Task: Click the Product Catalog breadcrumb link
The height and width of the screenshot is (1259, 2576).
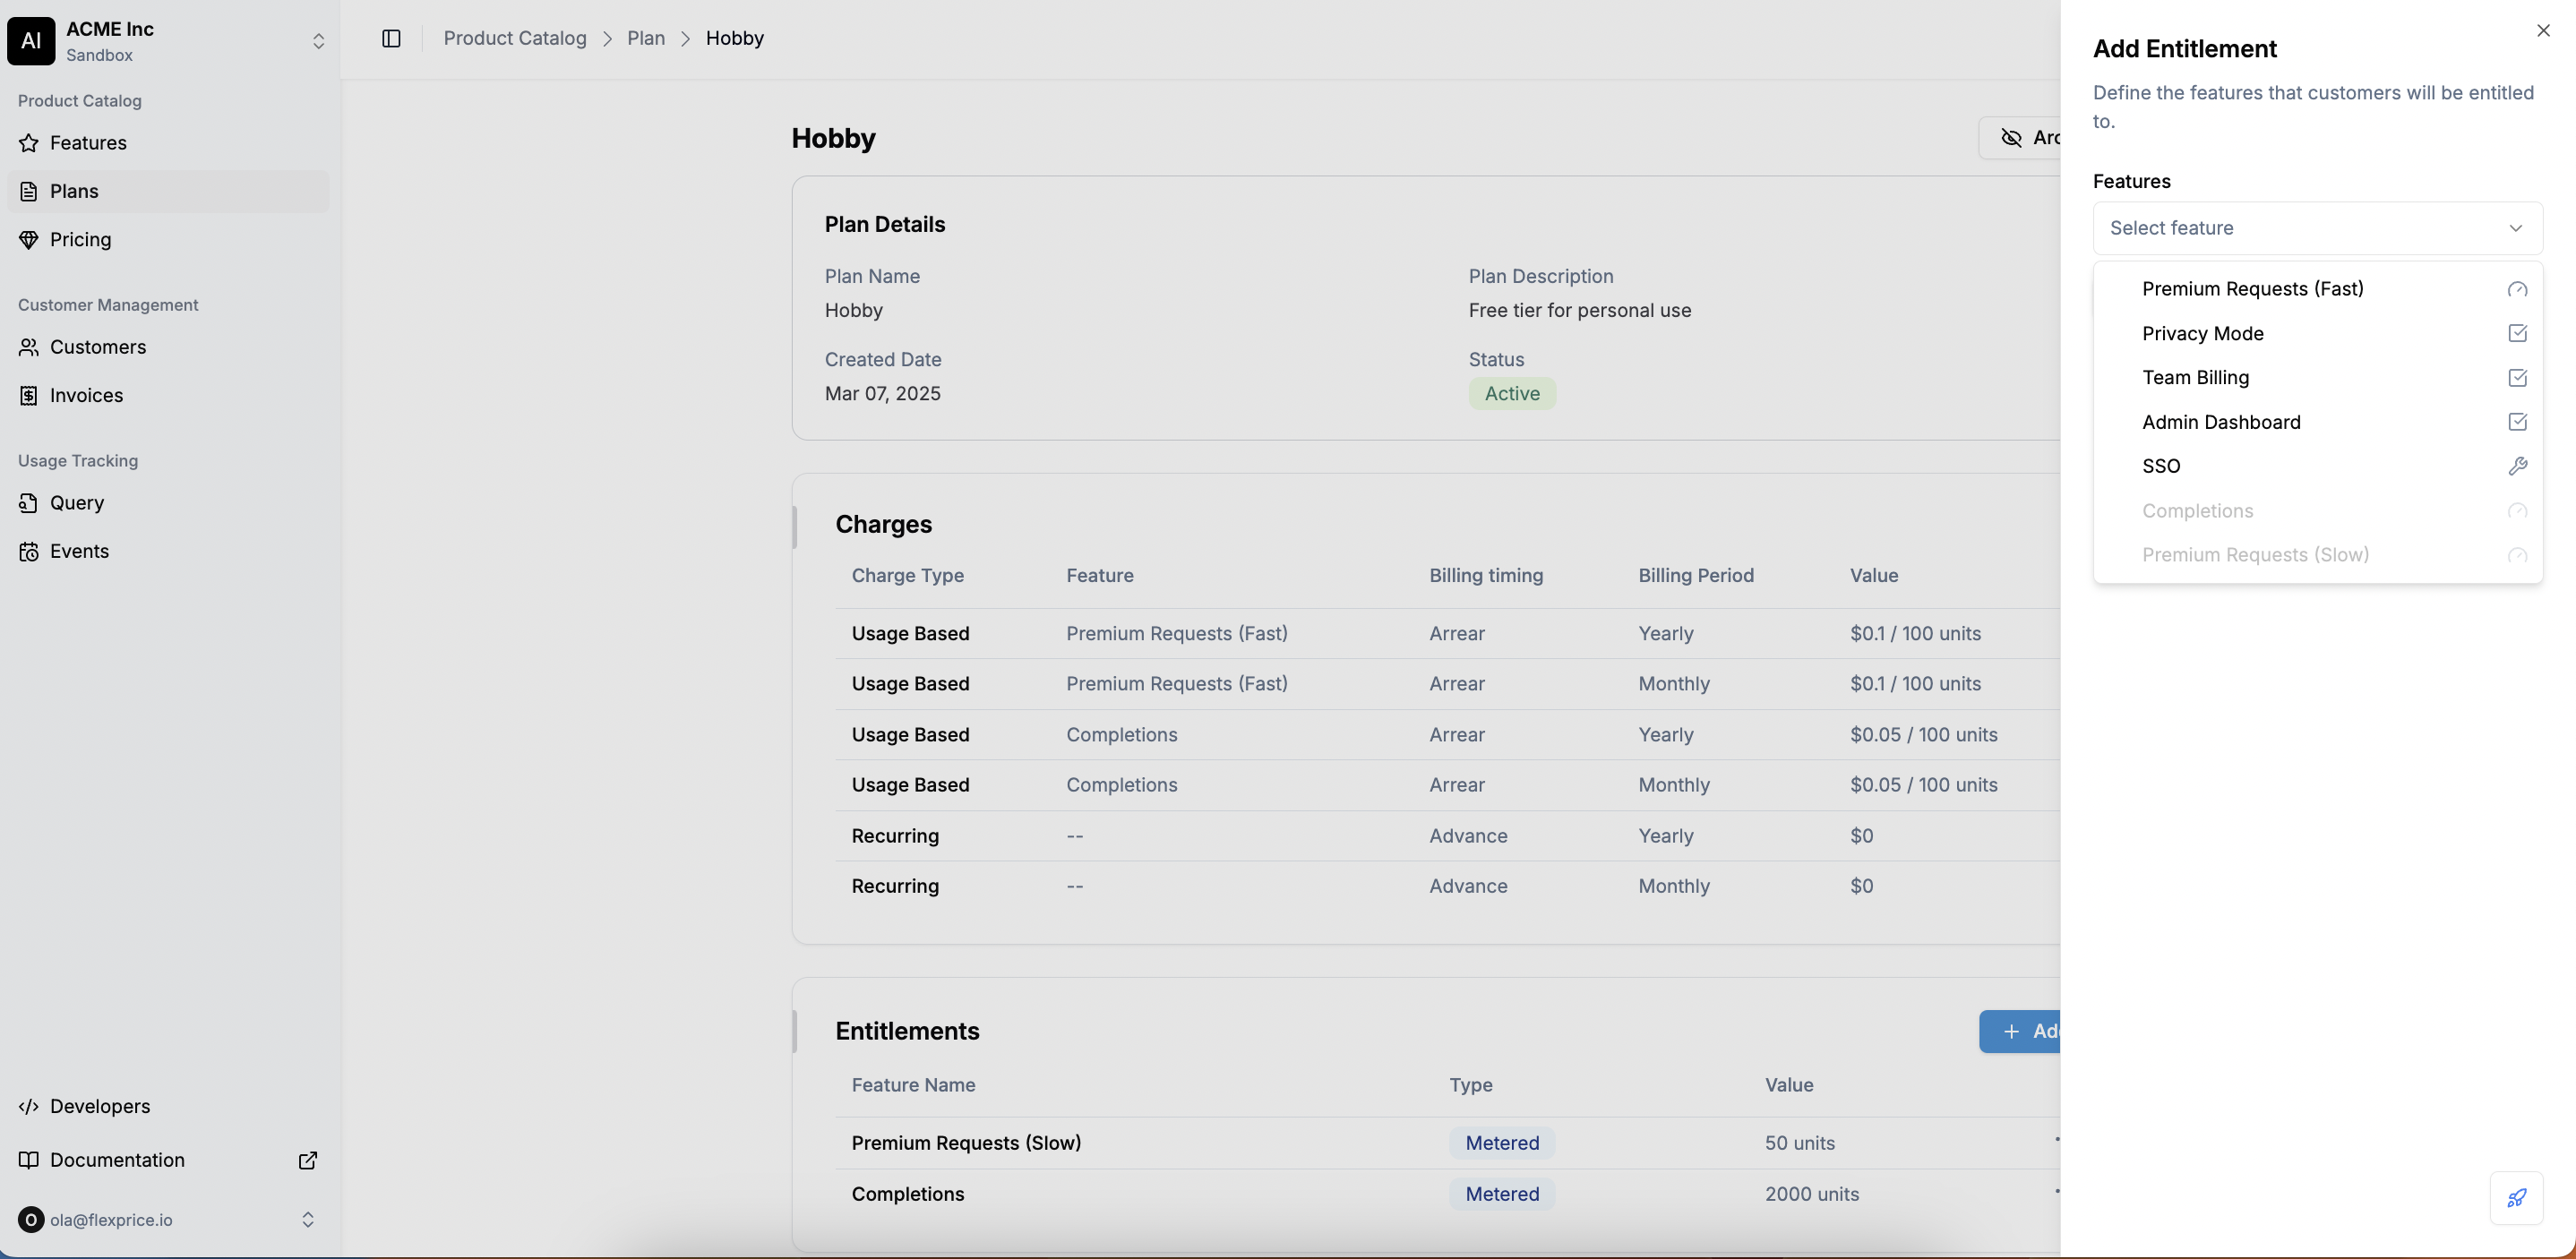Action: tap(515, 38)
